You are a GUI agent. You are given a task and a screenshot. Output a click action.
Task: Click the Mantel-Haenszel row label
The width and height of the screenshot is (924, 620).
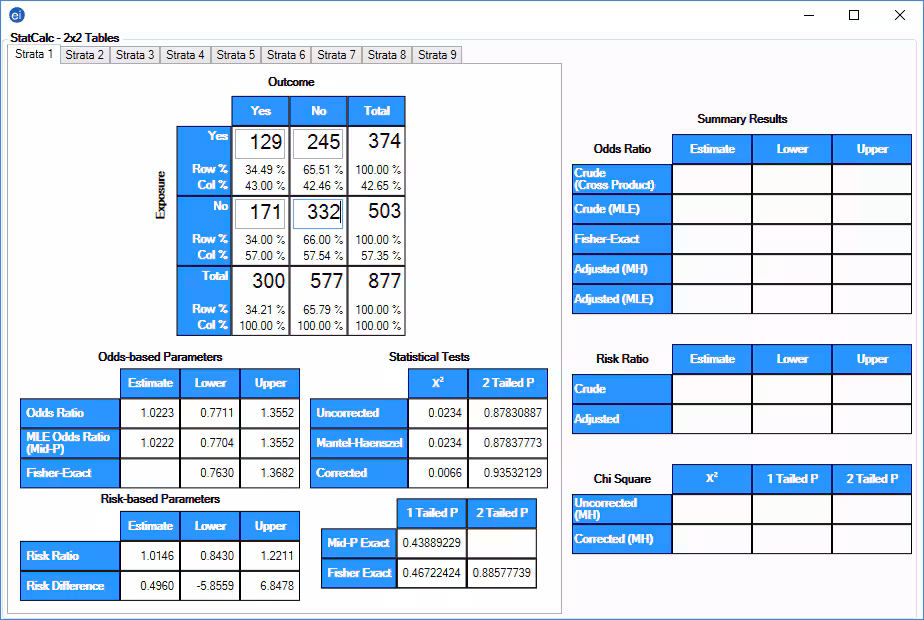point(359,443)
